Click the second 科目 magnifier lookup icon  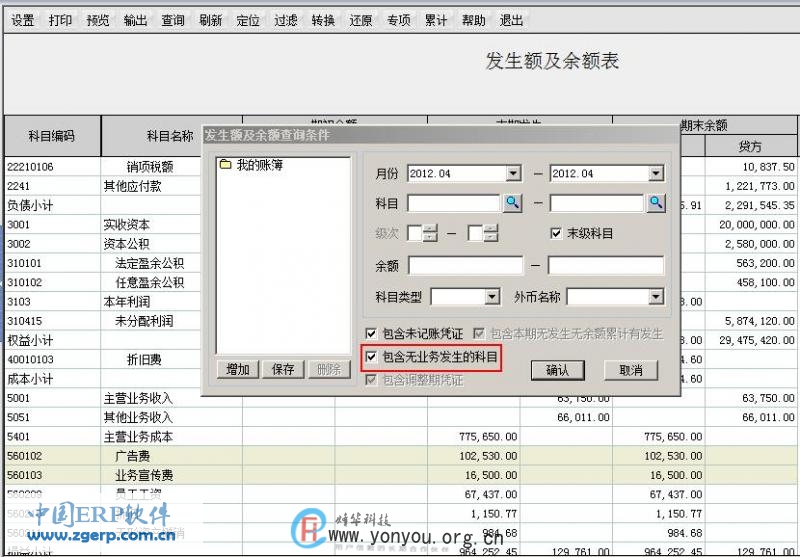656,204
